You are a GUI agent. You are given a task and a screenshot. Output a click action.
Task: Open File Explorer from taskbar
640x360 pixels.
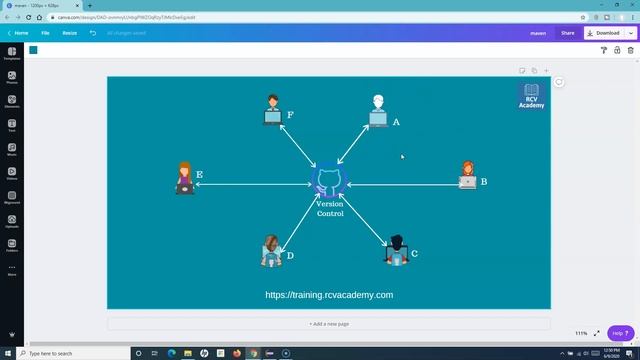click(x=188, y=353)
